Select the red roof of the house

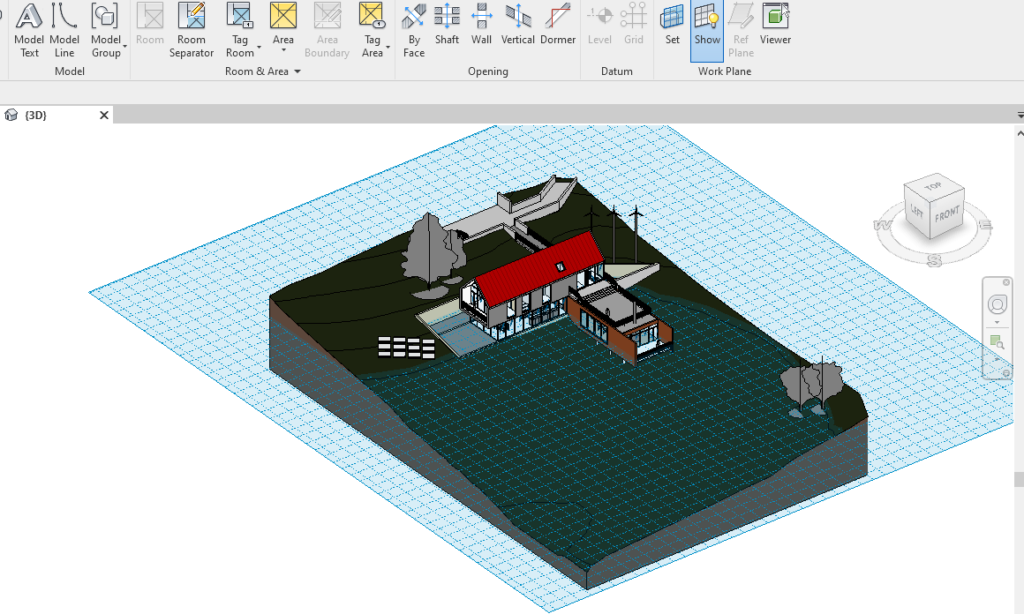pyautogui.click(x=539, y=268)
